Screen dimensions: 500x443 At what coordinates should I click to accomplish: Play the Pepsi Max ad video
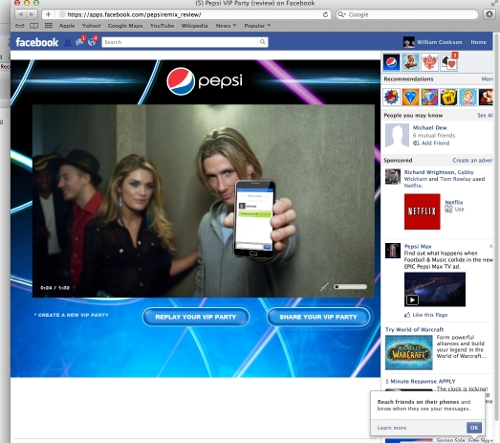[412, 300]
